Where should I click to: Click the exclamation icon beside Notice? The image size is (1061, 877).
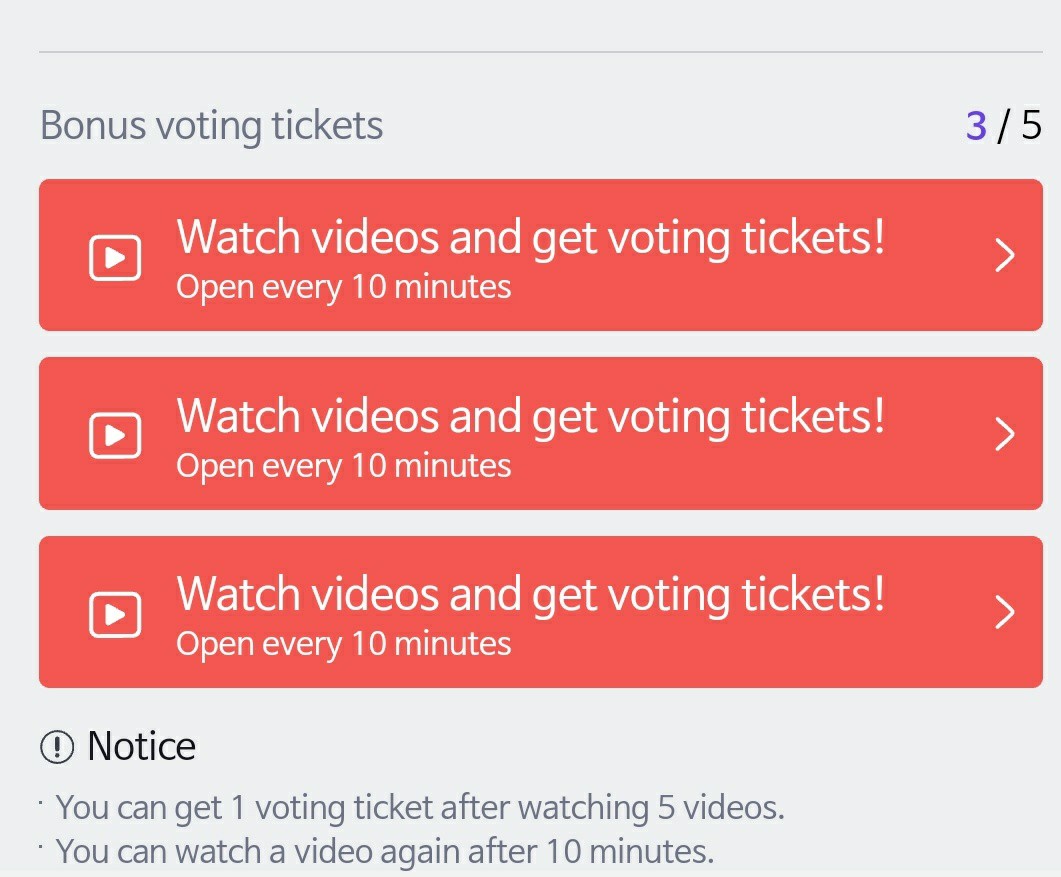[x=57, y=746]
